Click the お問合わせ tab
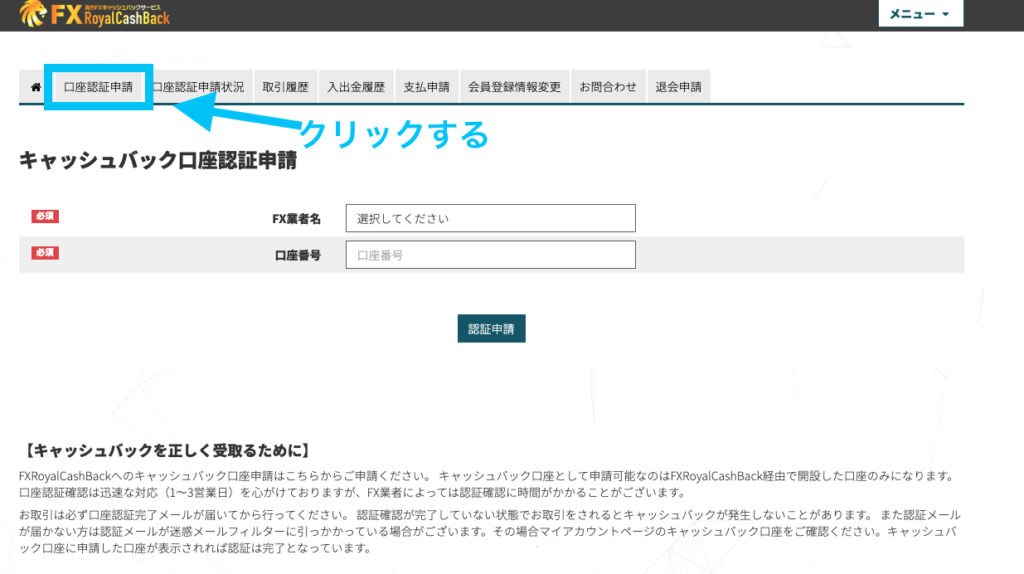The height and width of the screenshot is (574, 1024). pyautogui.click(x=608, y=87)
